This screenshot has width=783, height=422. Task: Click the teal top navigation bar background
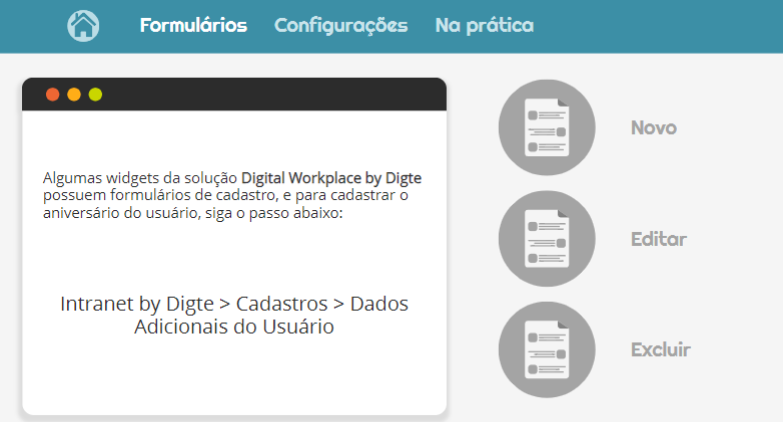(x=649, y=26)
